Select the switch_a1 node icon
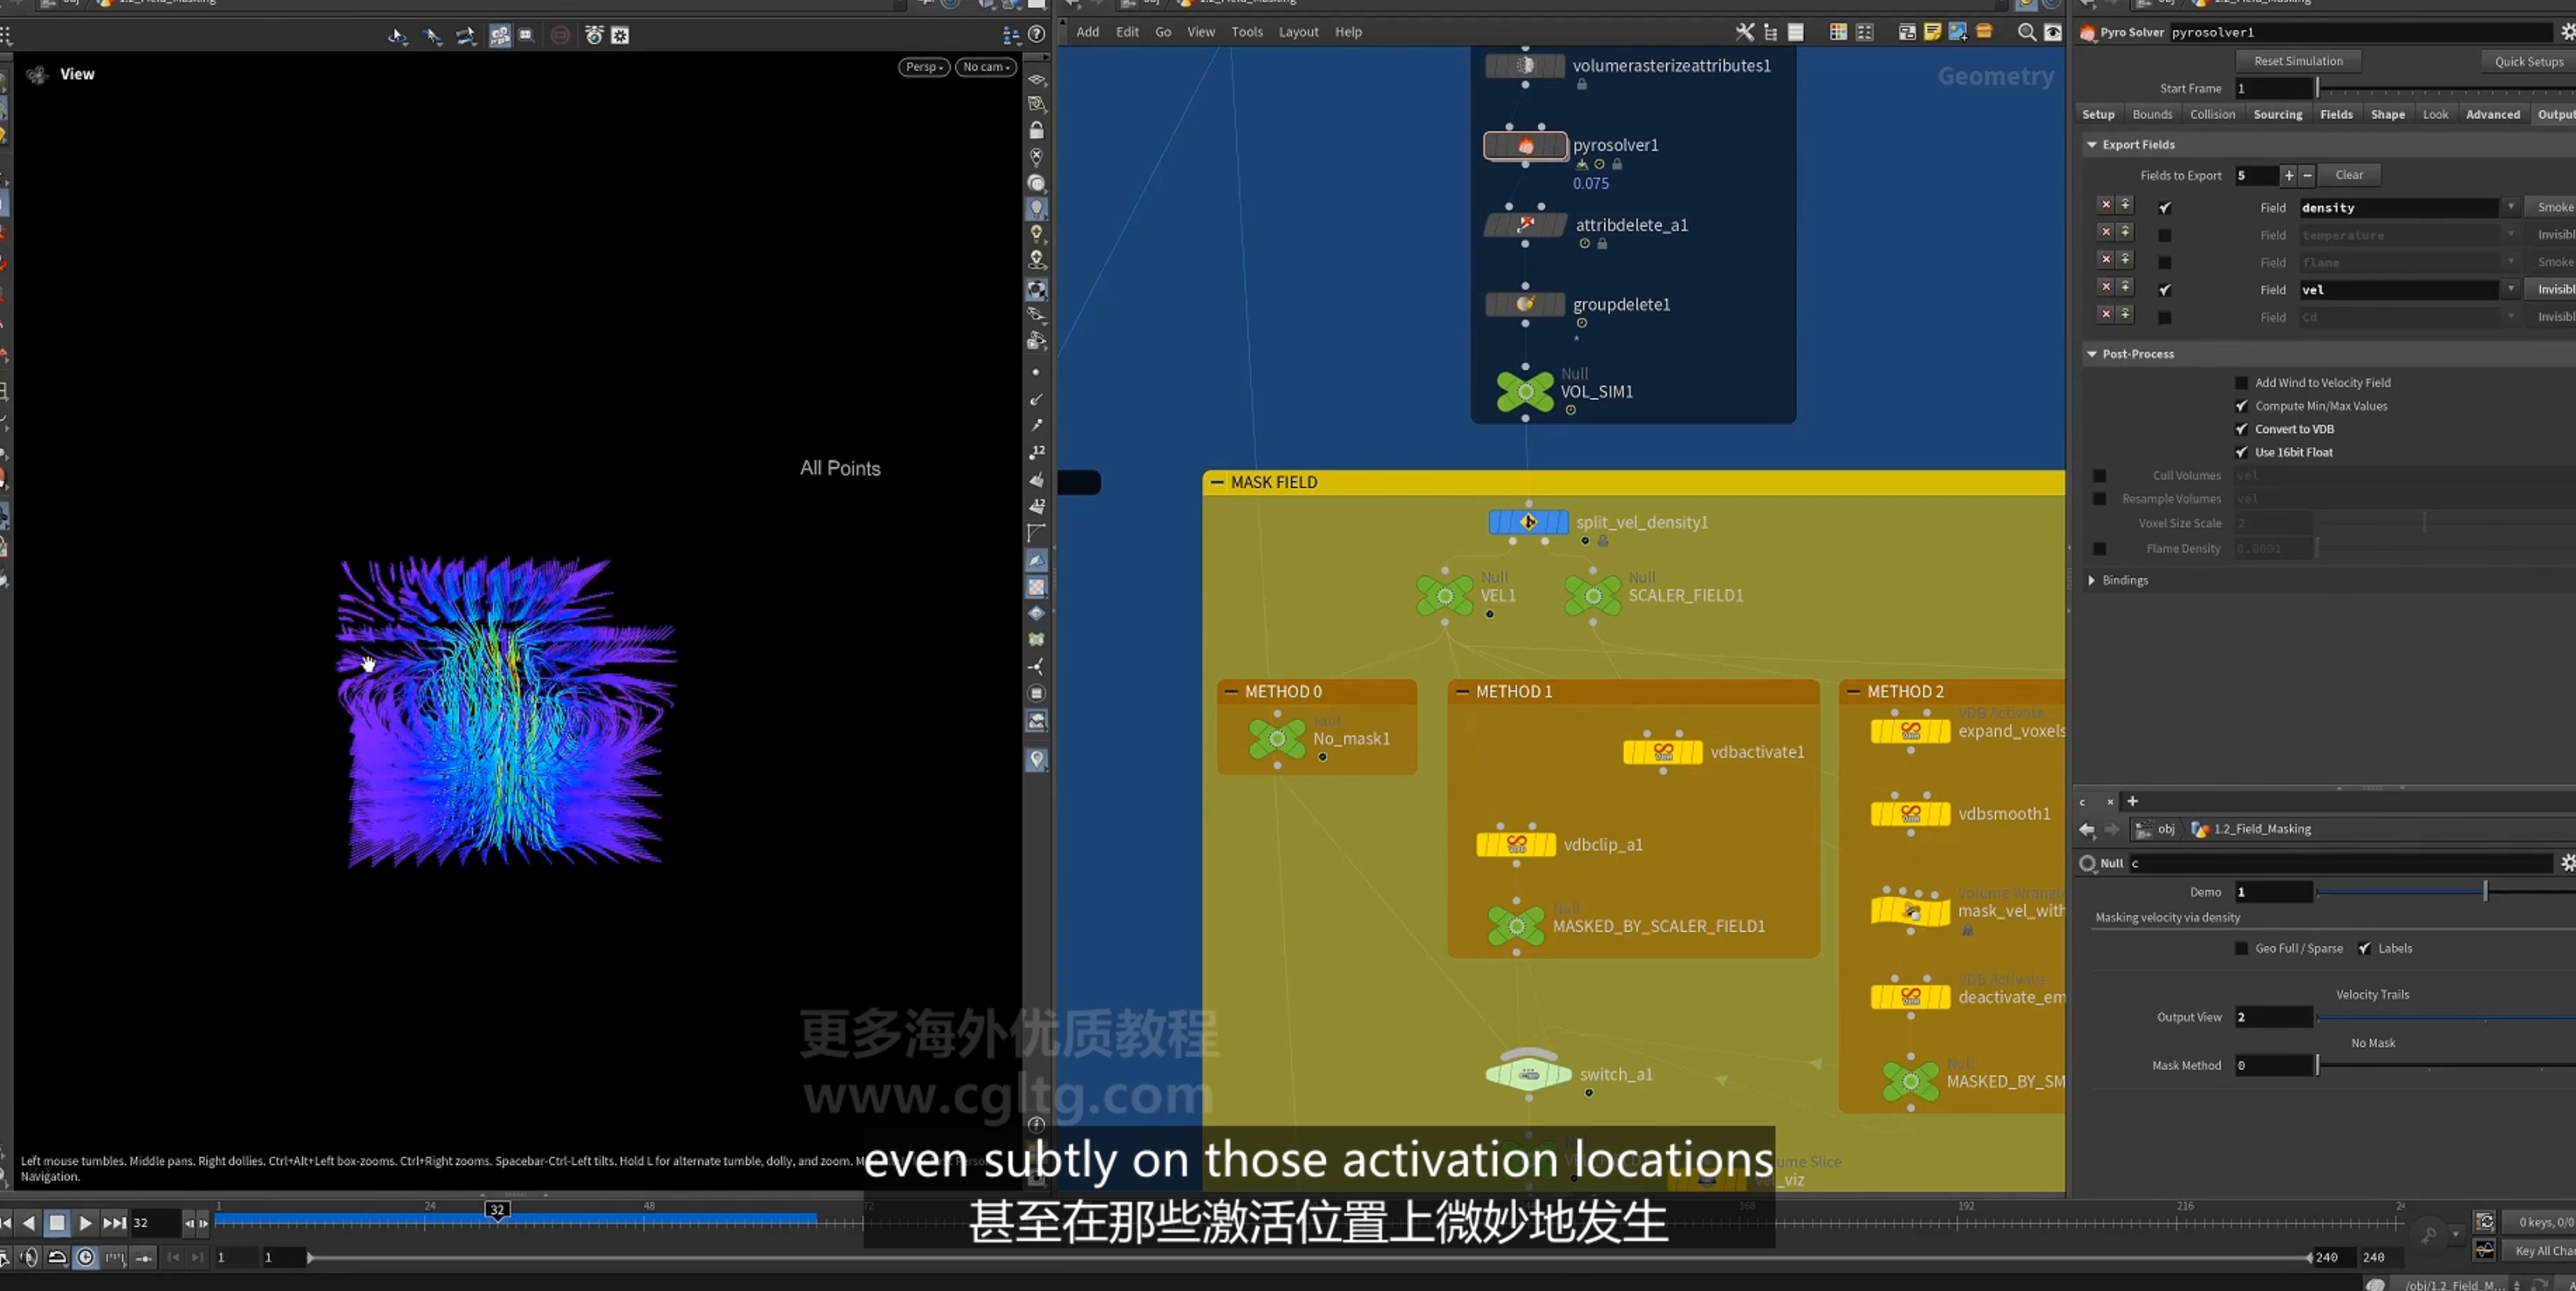 click(x=1528, y=1074)
